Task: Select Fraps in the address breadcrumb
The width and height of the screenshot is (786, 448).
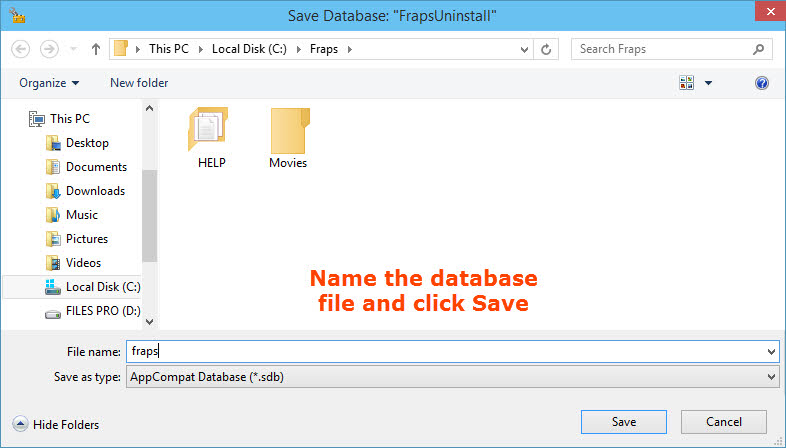Action: click(324, 49)
